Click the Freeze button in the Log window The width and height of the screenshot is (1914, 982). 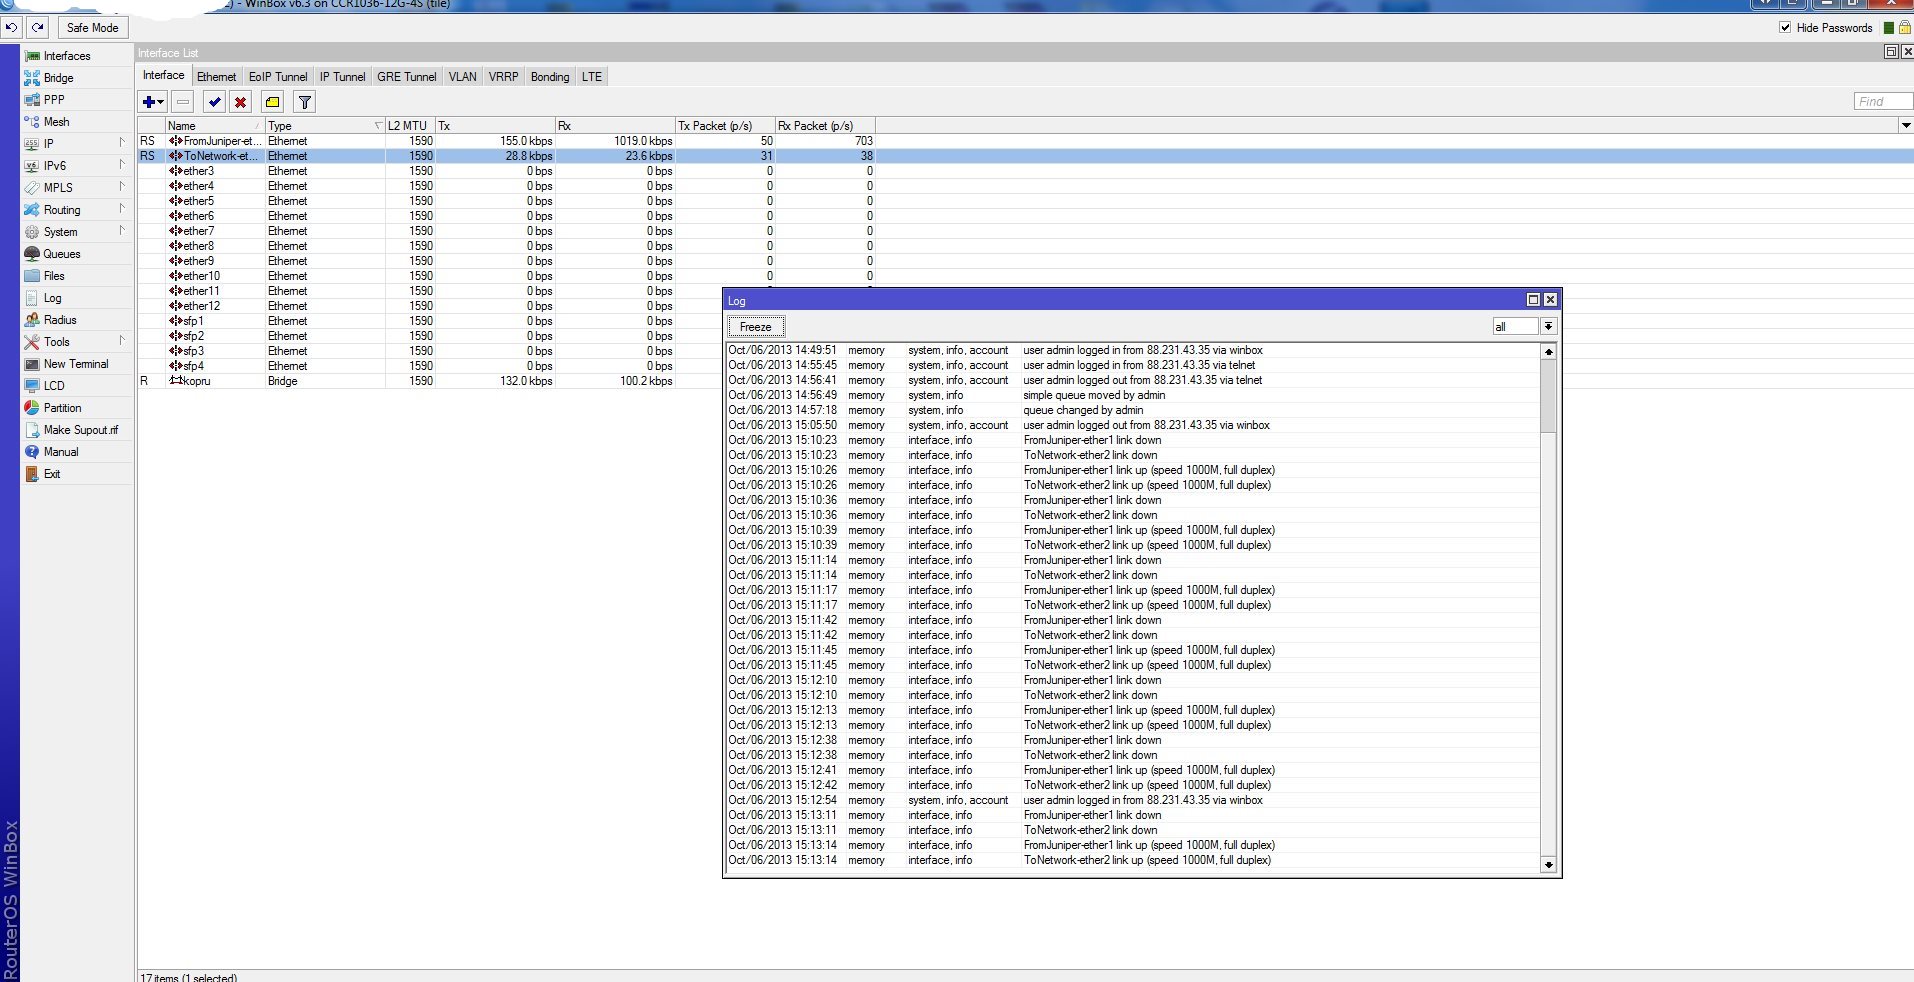click(x=755, y=326)
